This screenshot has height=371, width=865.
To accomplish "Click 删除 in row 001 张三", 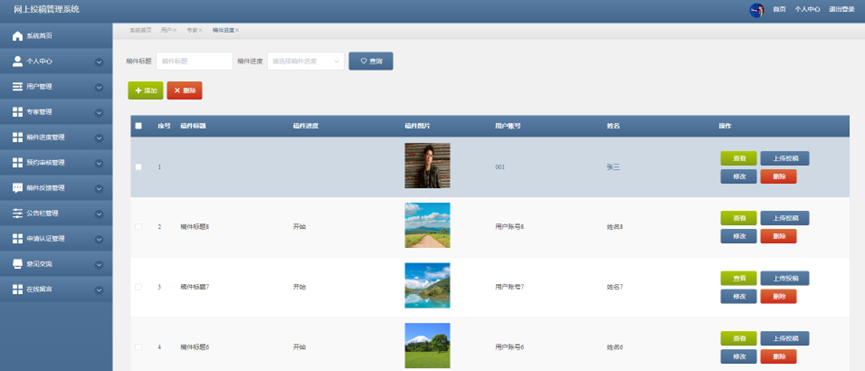I will click(778, 176).
